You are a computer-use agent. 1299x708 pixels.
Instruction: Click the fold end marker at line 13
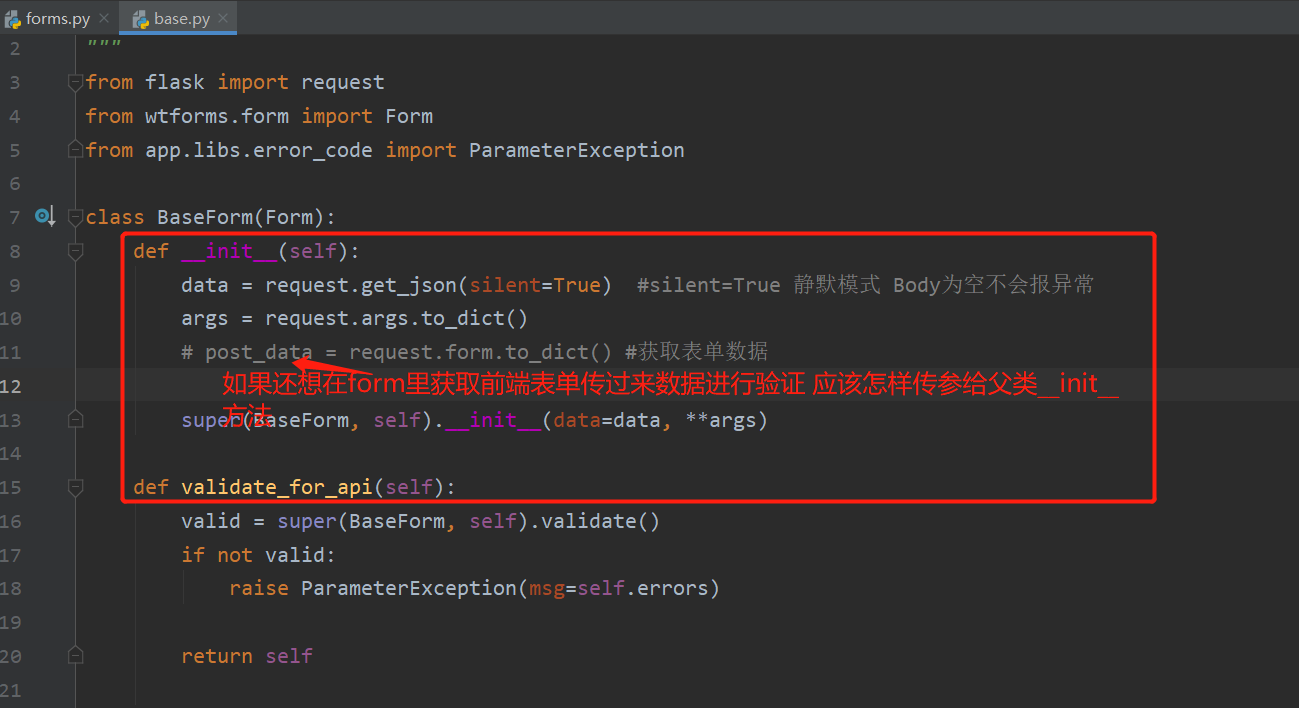tap(75, 419)
